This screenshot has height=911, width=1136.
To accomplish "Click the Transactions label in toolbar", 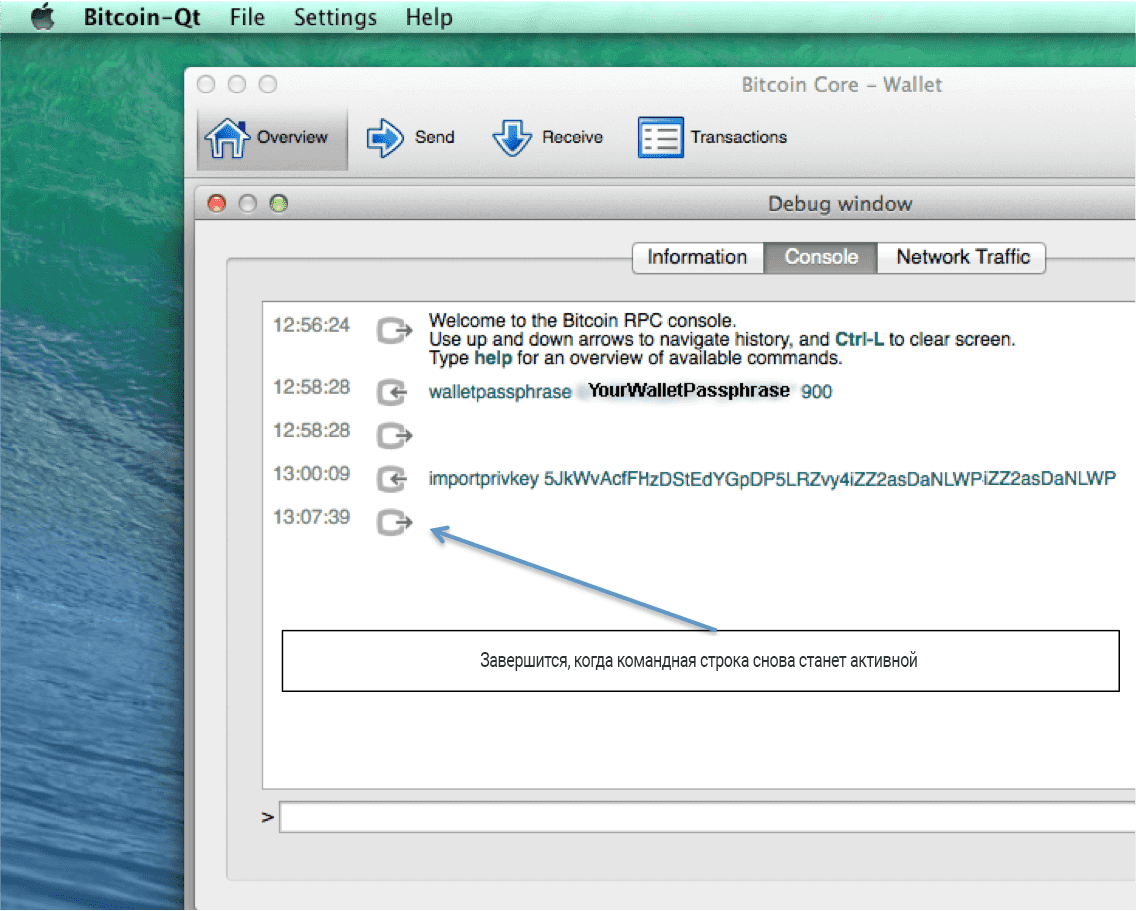I will [739, 137].
